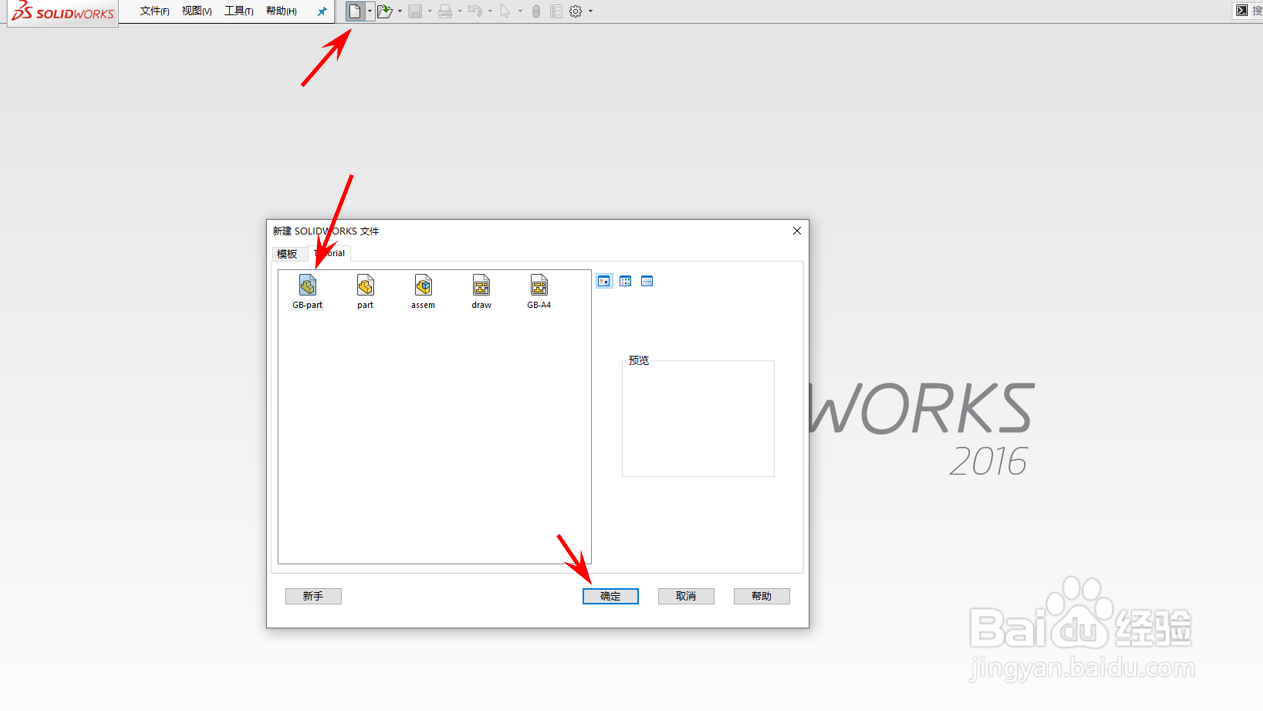Screen dimensions: 1263x711
Task: Click the SOLIDWORKS logo in the top-left
Action: click(x=63, y=13)
